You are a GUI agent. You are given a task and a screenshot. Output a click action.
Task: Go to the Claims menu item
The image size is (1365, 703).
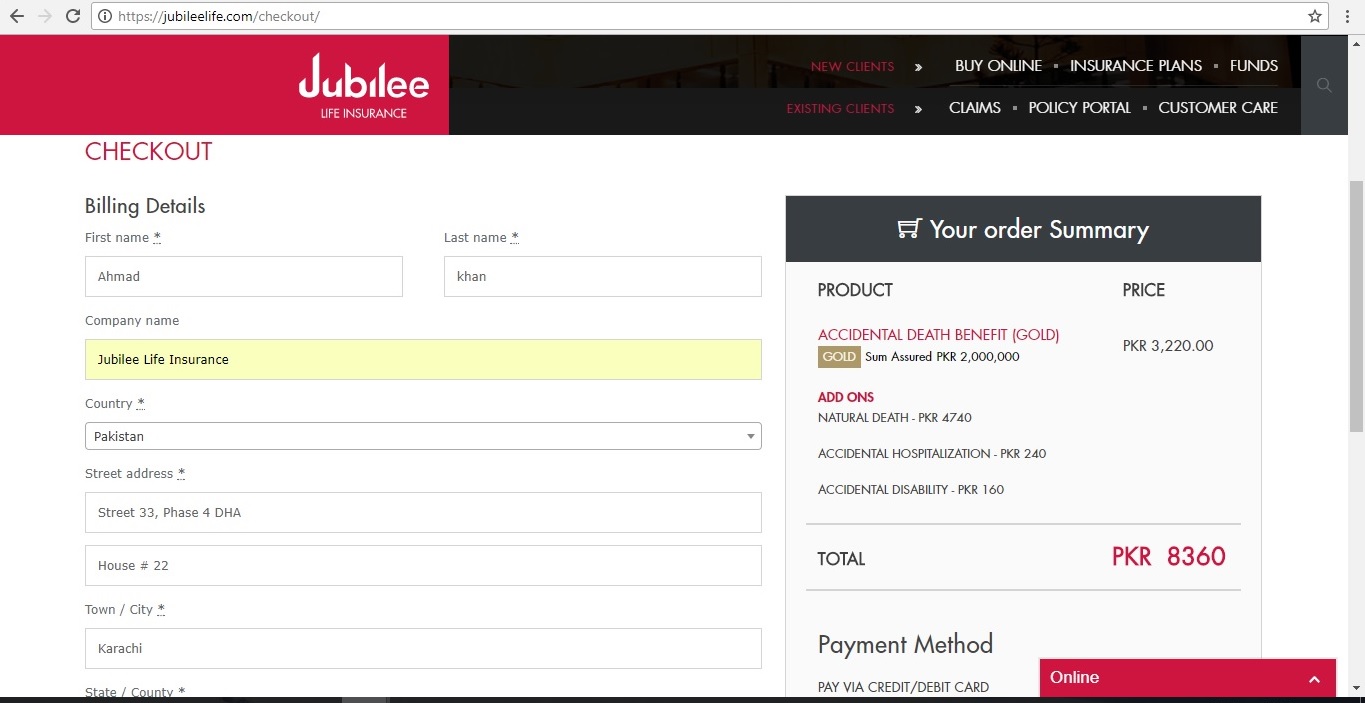975,108
